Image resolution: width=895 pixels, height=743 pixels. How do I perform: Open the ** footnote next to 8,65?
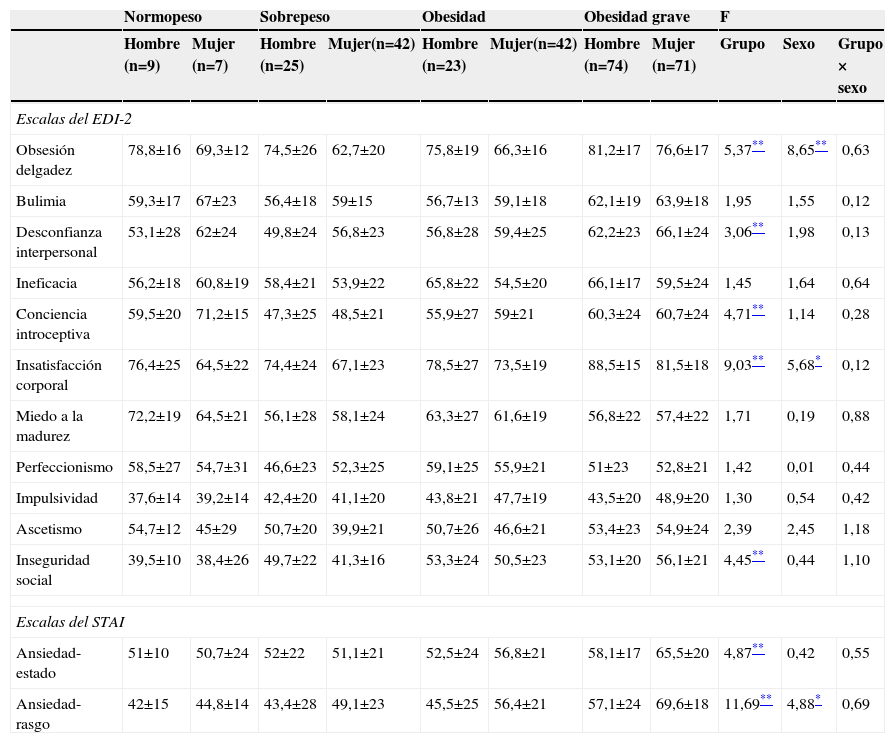pyautogui.click(x=820, y=146)
